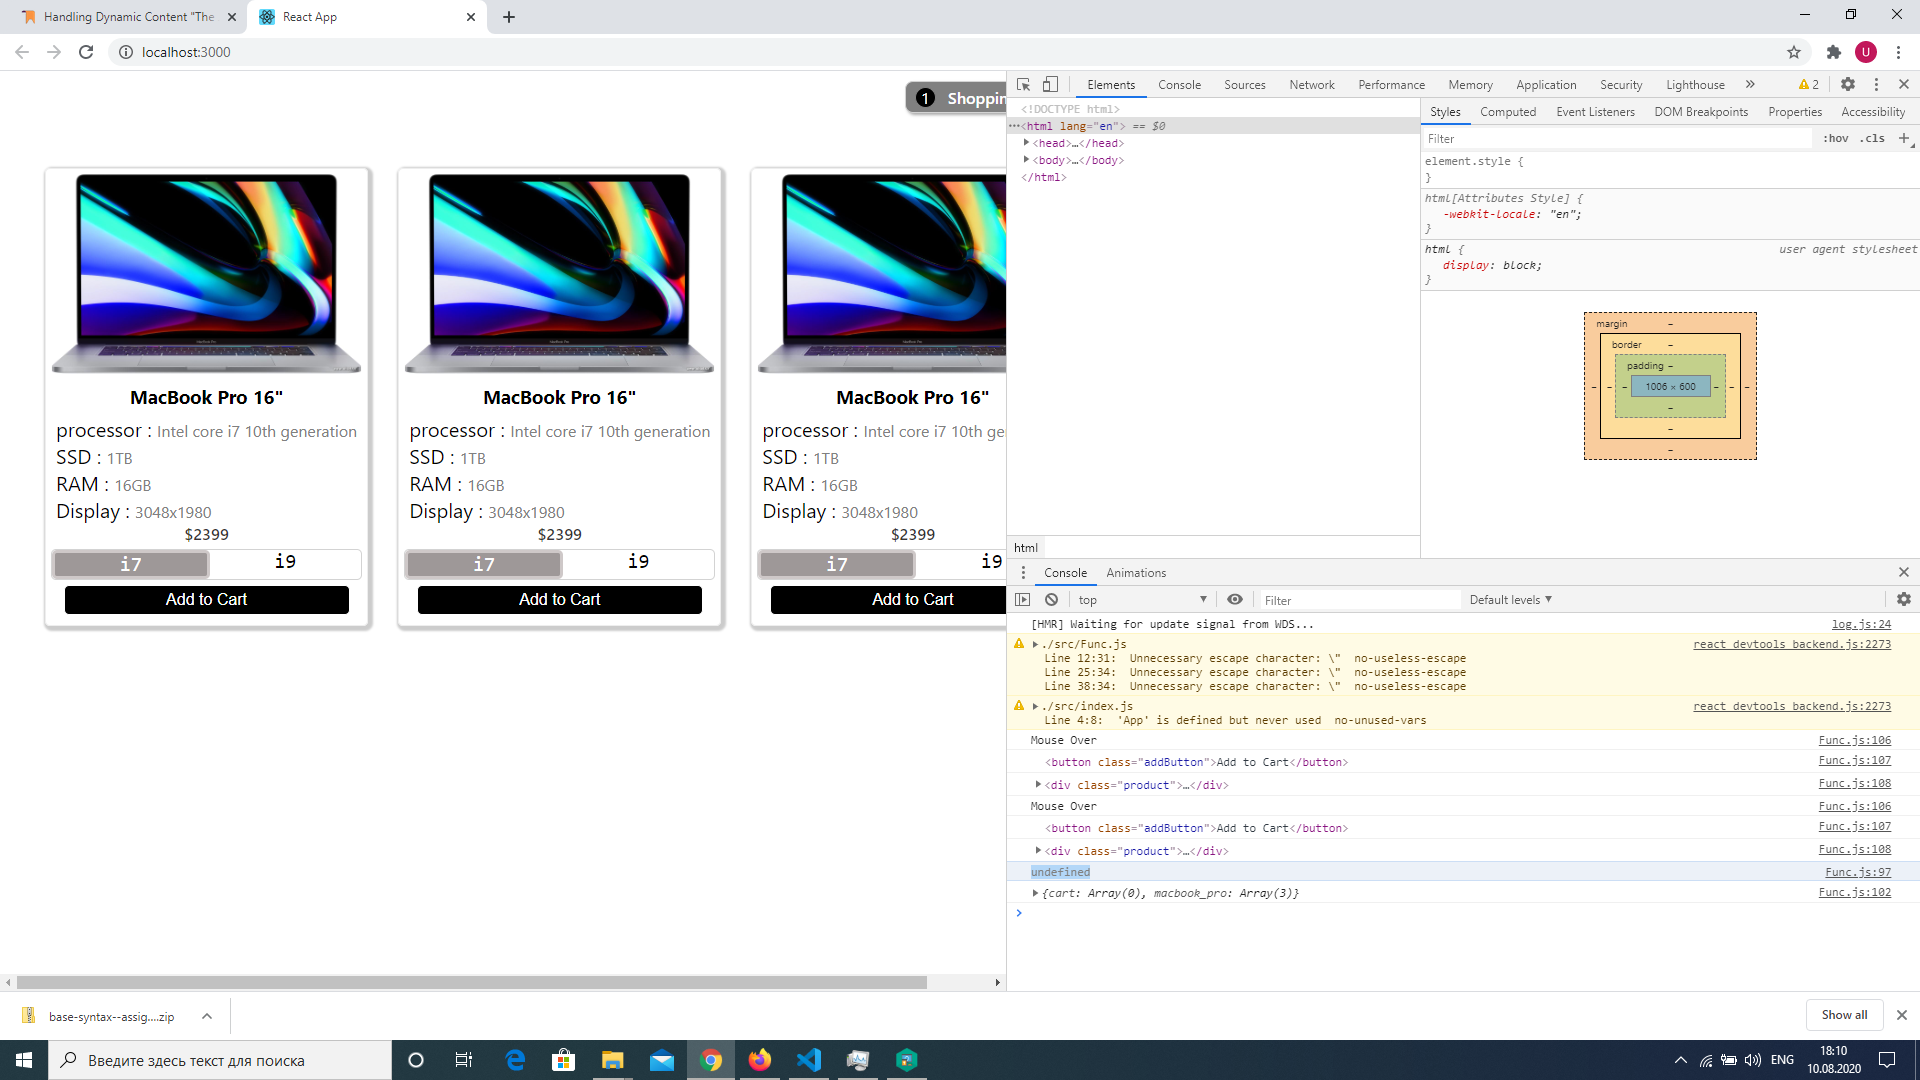
Task: Expand the head element node
Action: tap(1026, 143)
